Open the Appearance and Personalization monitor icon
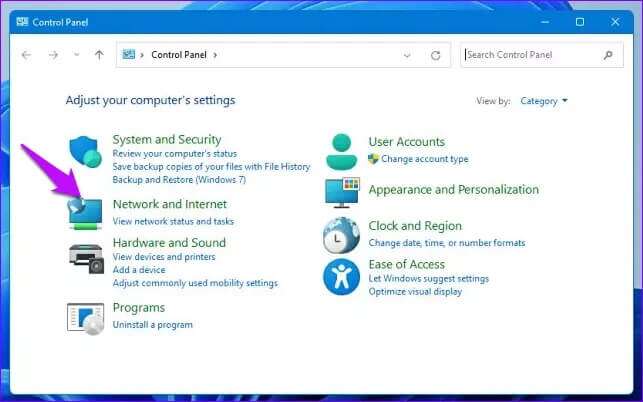 342,192
